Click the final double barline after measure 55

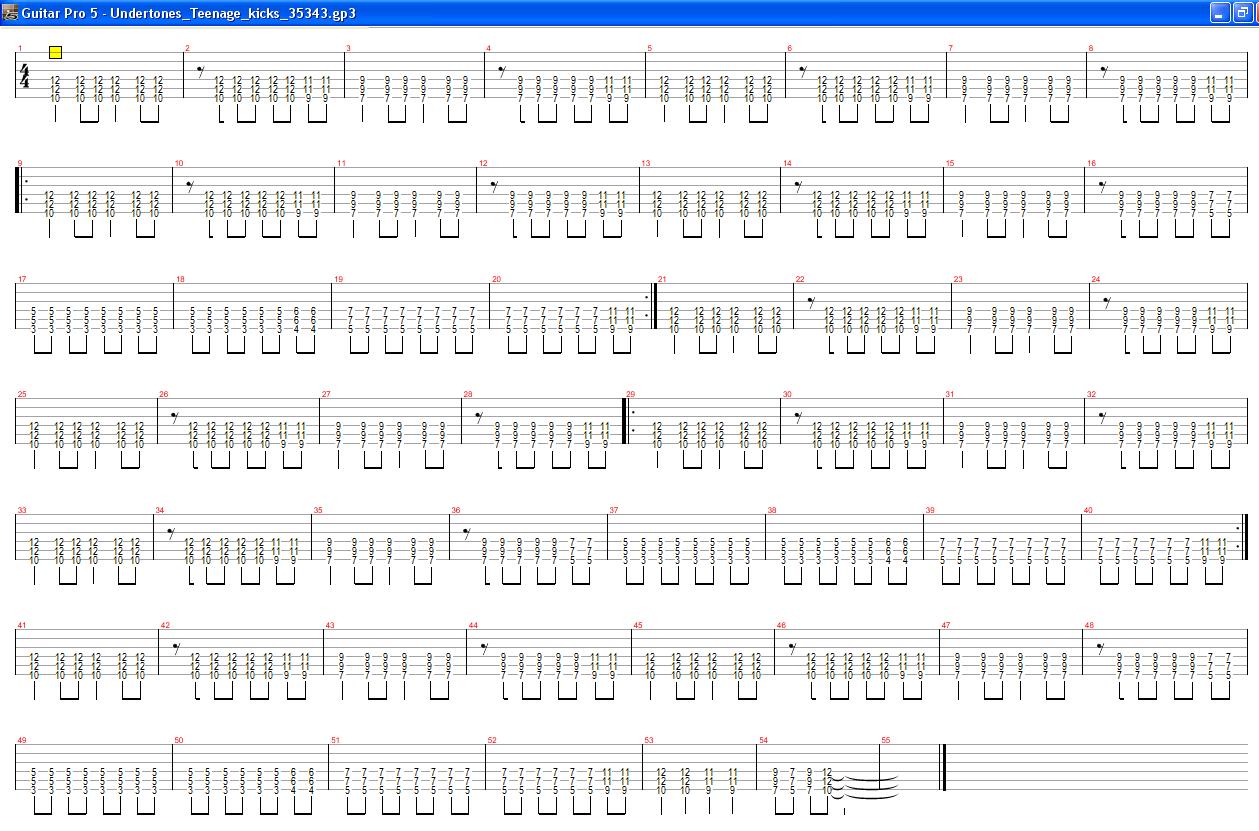tap(943, 768)
